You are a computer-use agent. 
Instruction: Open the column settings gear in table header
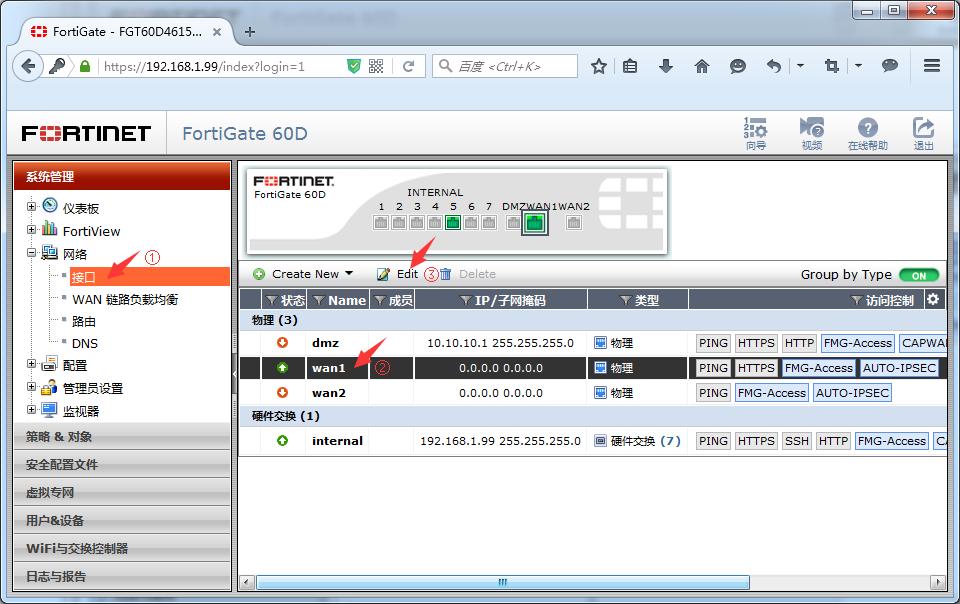point(932,298)
